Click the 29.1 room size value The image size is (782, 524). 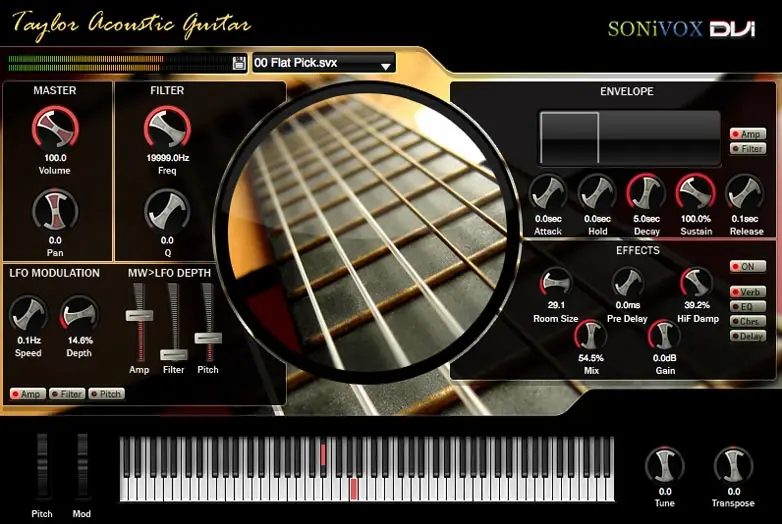[x=556, y=305]
